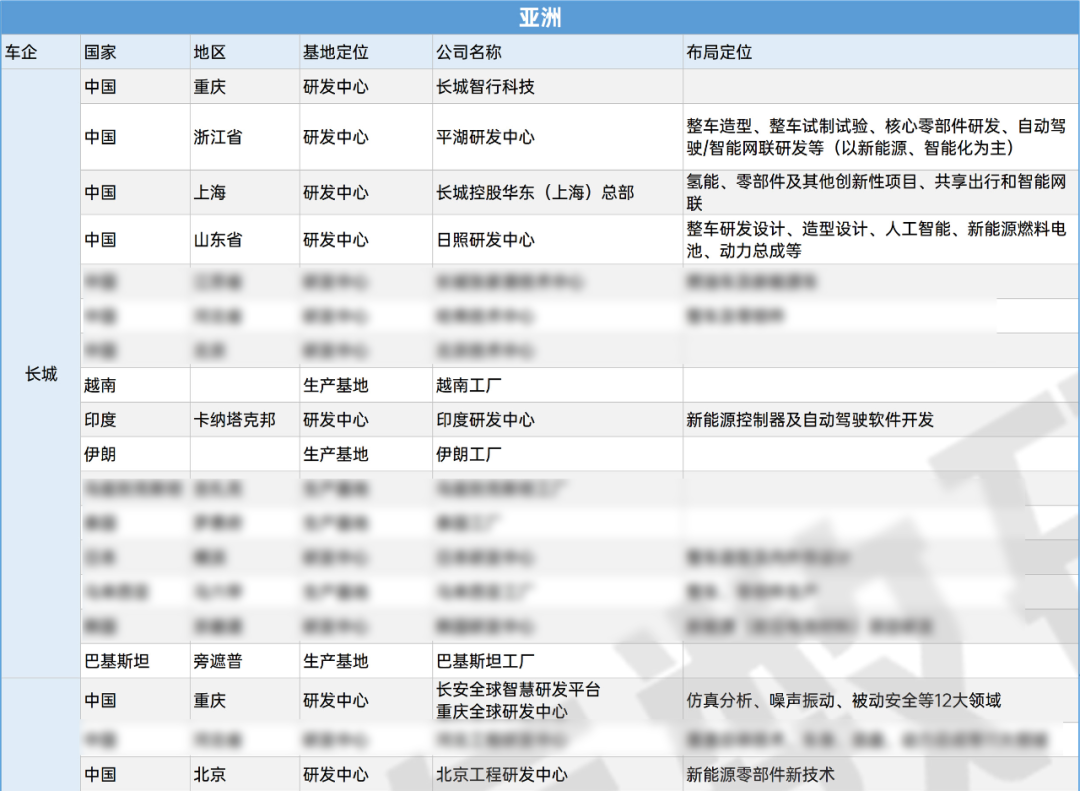Click 中国 in the 山东省 row
The height and width of the screenshot is (791, 1080).
pyautogui.click(x=100, y=240)
